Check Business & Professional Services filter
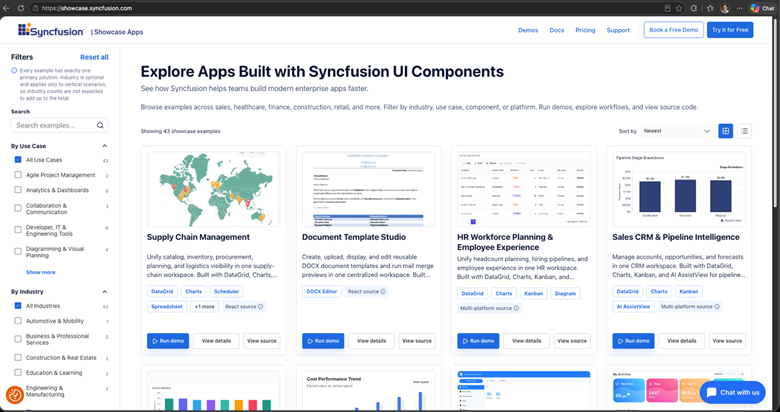This screenshot has width=780, height=412. coord(18,339)
